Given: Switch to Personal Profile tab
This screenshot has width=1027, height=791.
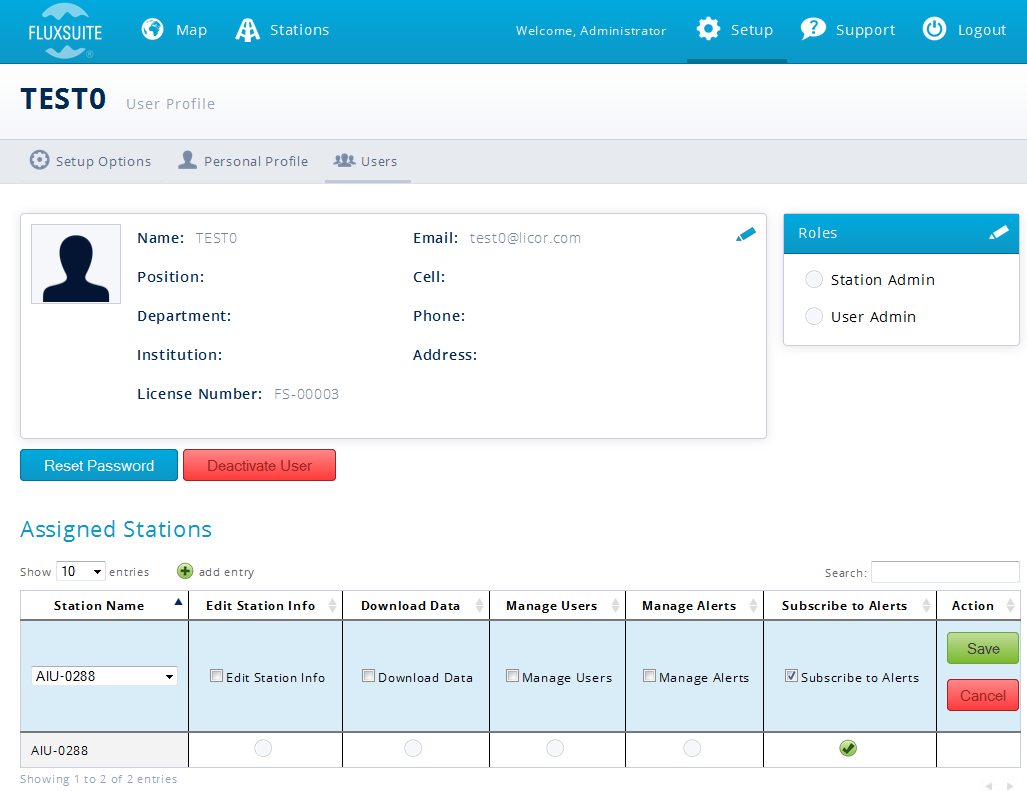Looking at the screenshot, I should point(243,161).
